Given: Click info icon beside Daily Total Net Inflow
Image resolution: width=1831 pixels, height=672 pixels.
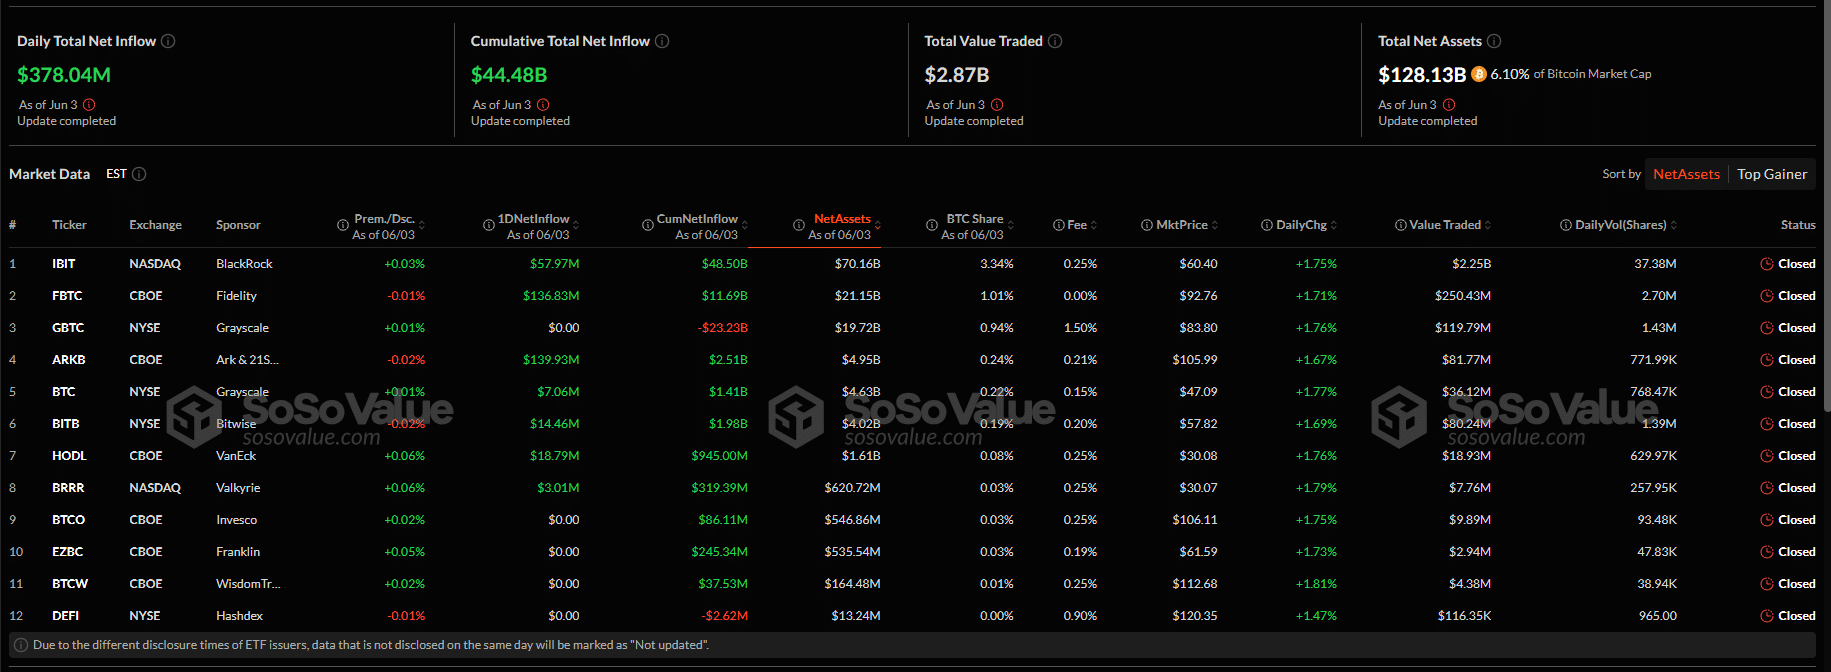Looking at the screenshot, I should click(168, 41).
